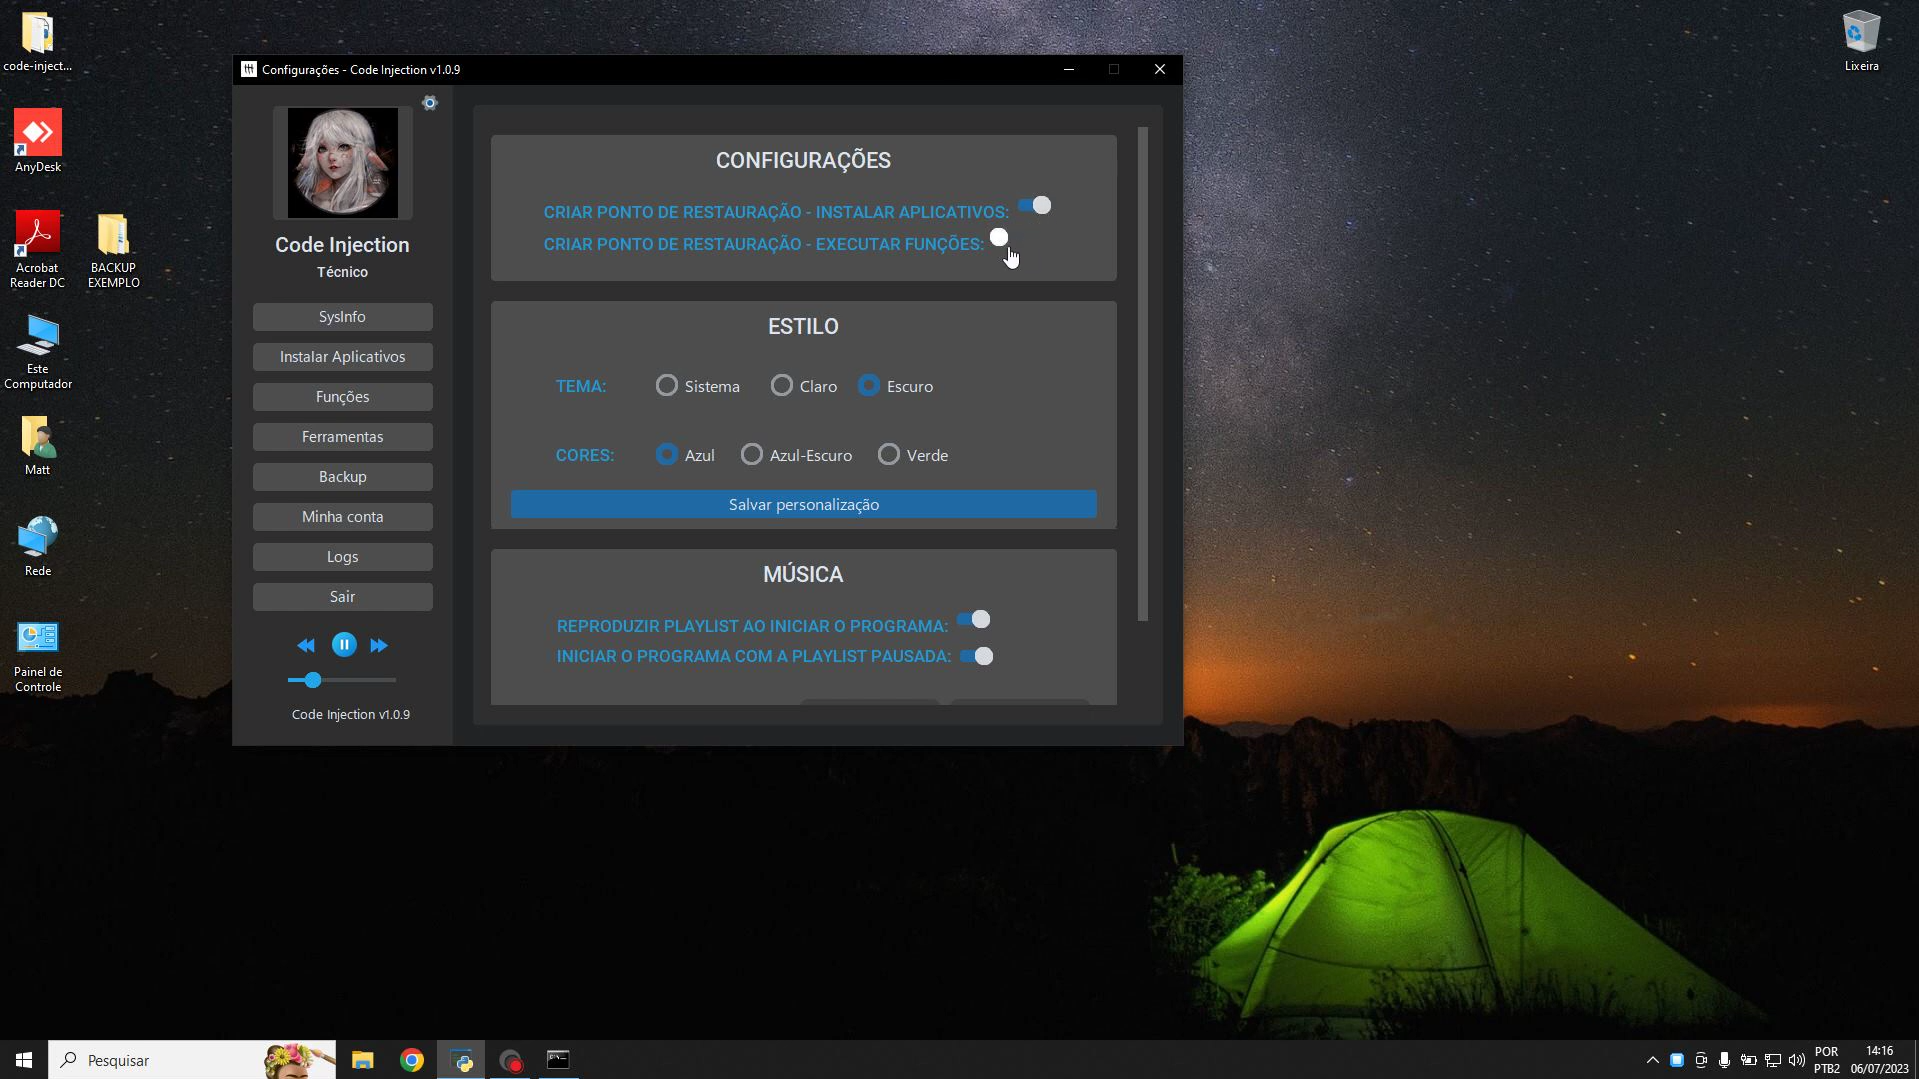Click the Code Injection title bar icon
Screen dimensions: 1919x1079
[249, 70]
